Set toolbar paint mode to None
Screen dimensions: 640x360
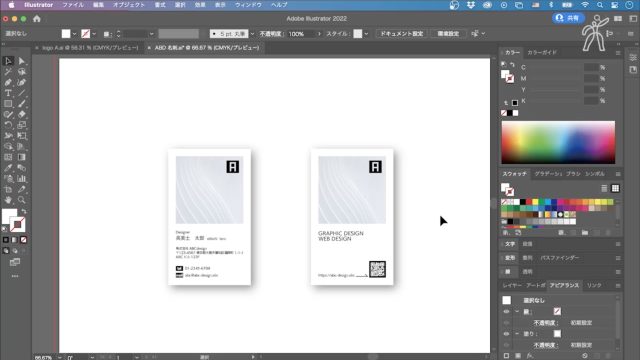[24, 240]
